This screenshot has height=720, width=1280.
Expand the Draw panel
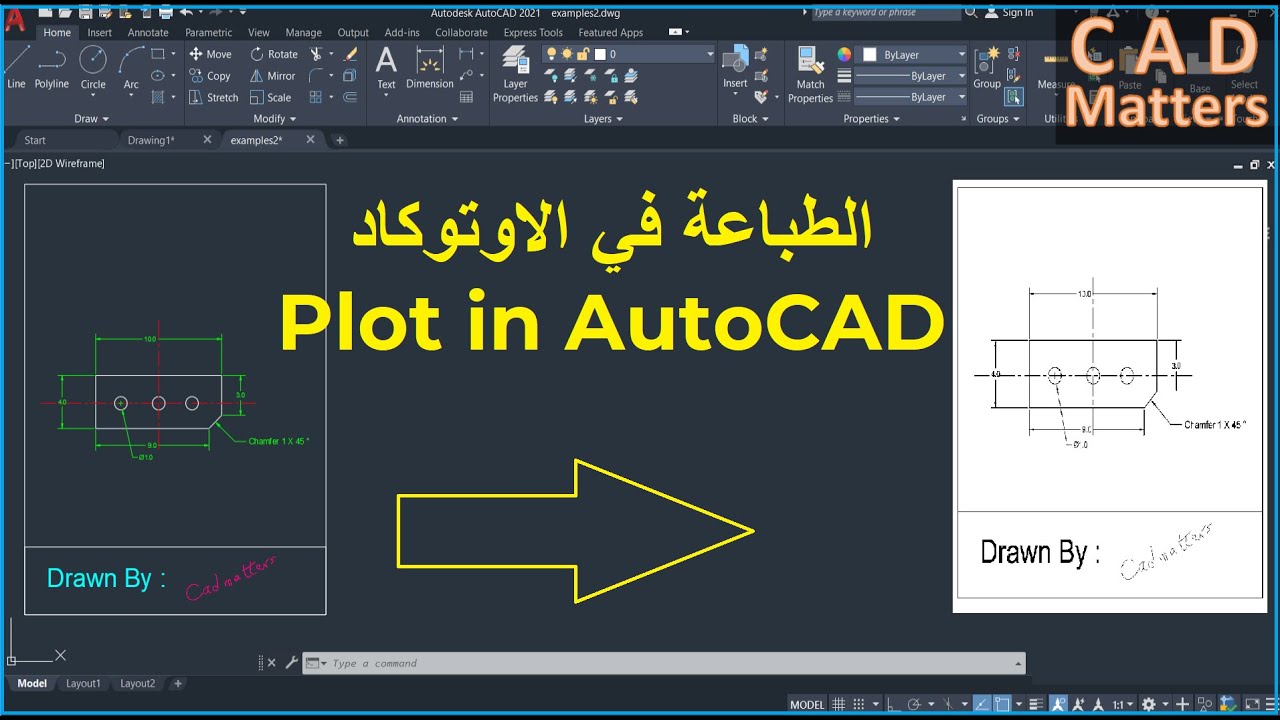click(91, 118)
